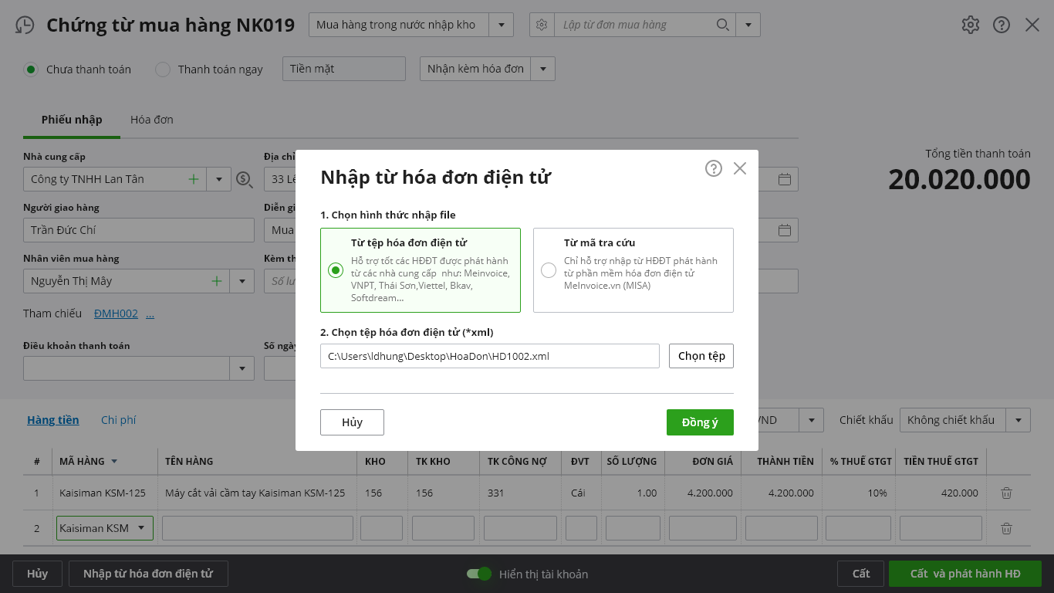This screenshot has width=1054, height=593.
Task: Open the currency dropdown arrow
Action: pos(811,420)
